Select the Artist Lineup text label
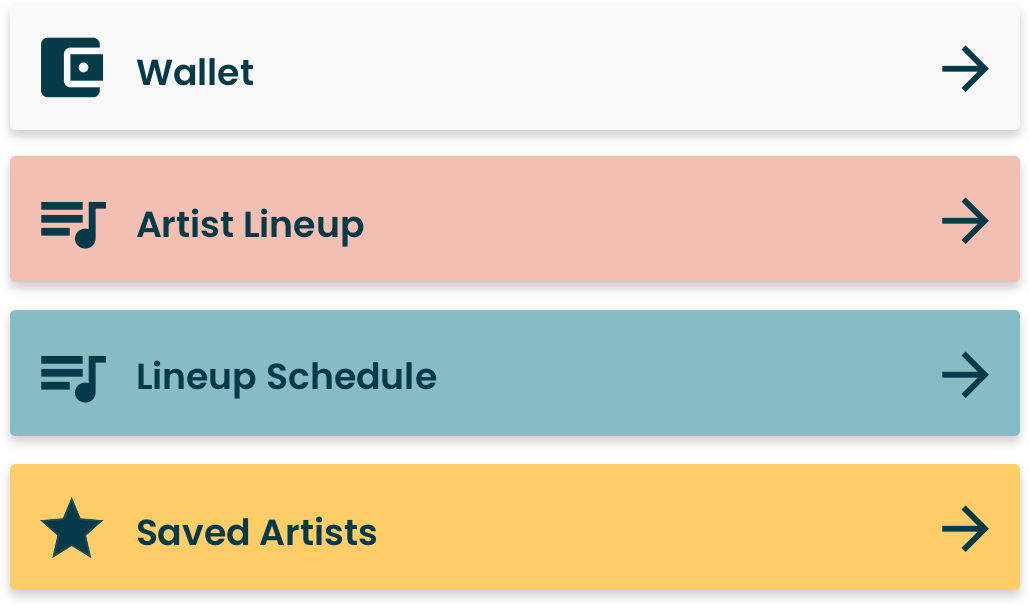The height and width of the screenshot is (606, 1030). [x=250, y=227]
